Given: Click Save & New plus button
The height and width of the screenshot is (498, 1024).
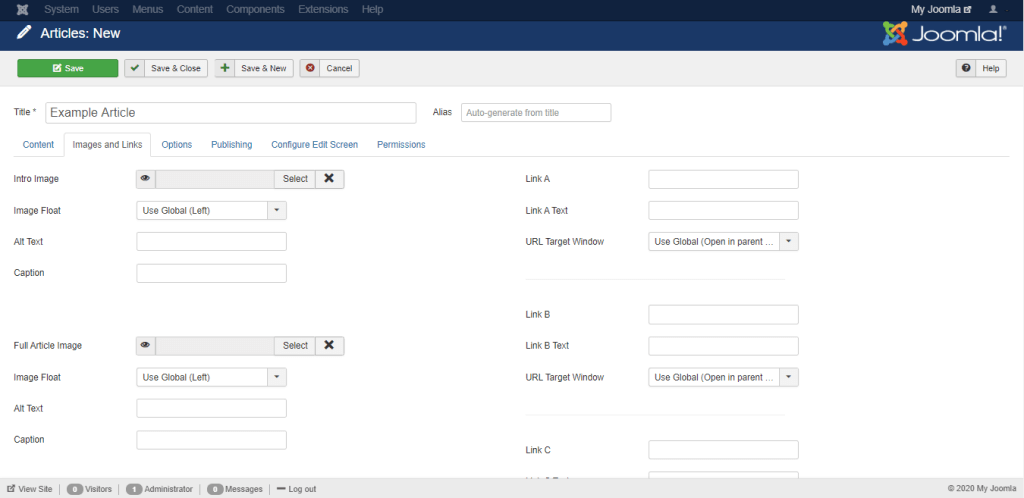Looking at the screenshot, I should click(x=253, y=68).
